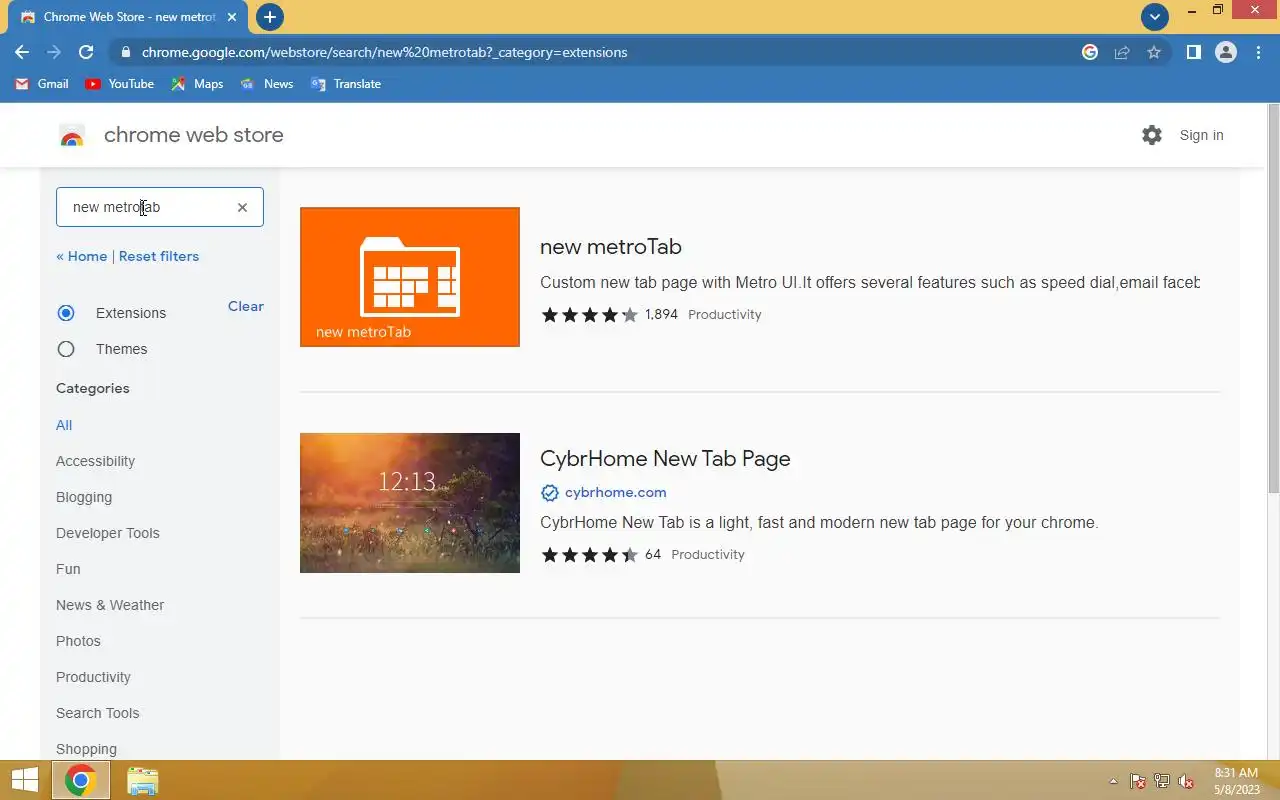The image size is (1280, 800).
Task: Open the side panel icon
Action: tap(1193, 52)
